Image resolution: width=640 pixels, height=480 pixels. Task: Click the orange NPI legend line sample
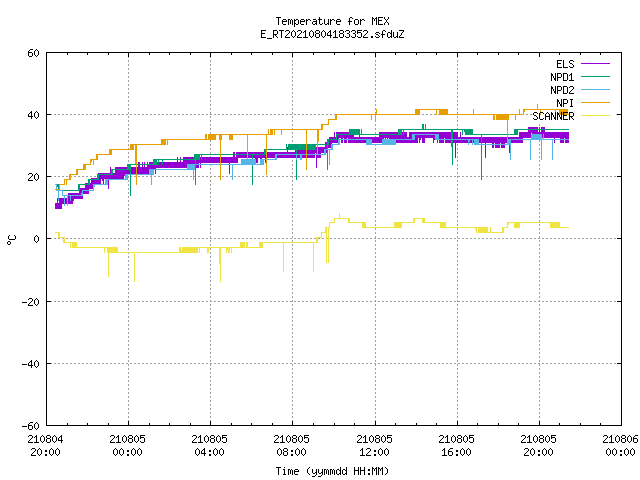tap(595, 102)
